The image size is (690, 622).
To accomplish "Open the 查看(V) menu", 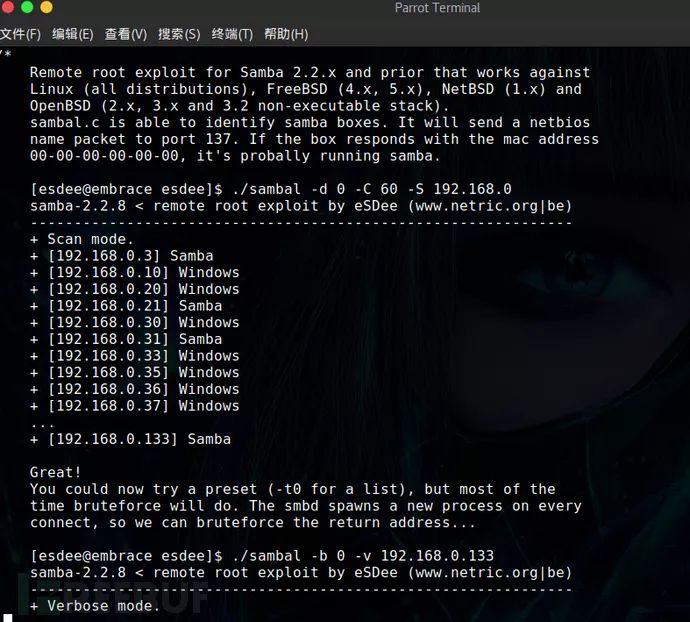I will (126, 34).
